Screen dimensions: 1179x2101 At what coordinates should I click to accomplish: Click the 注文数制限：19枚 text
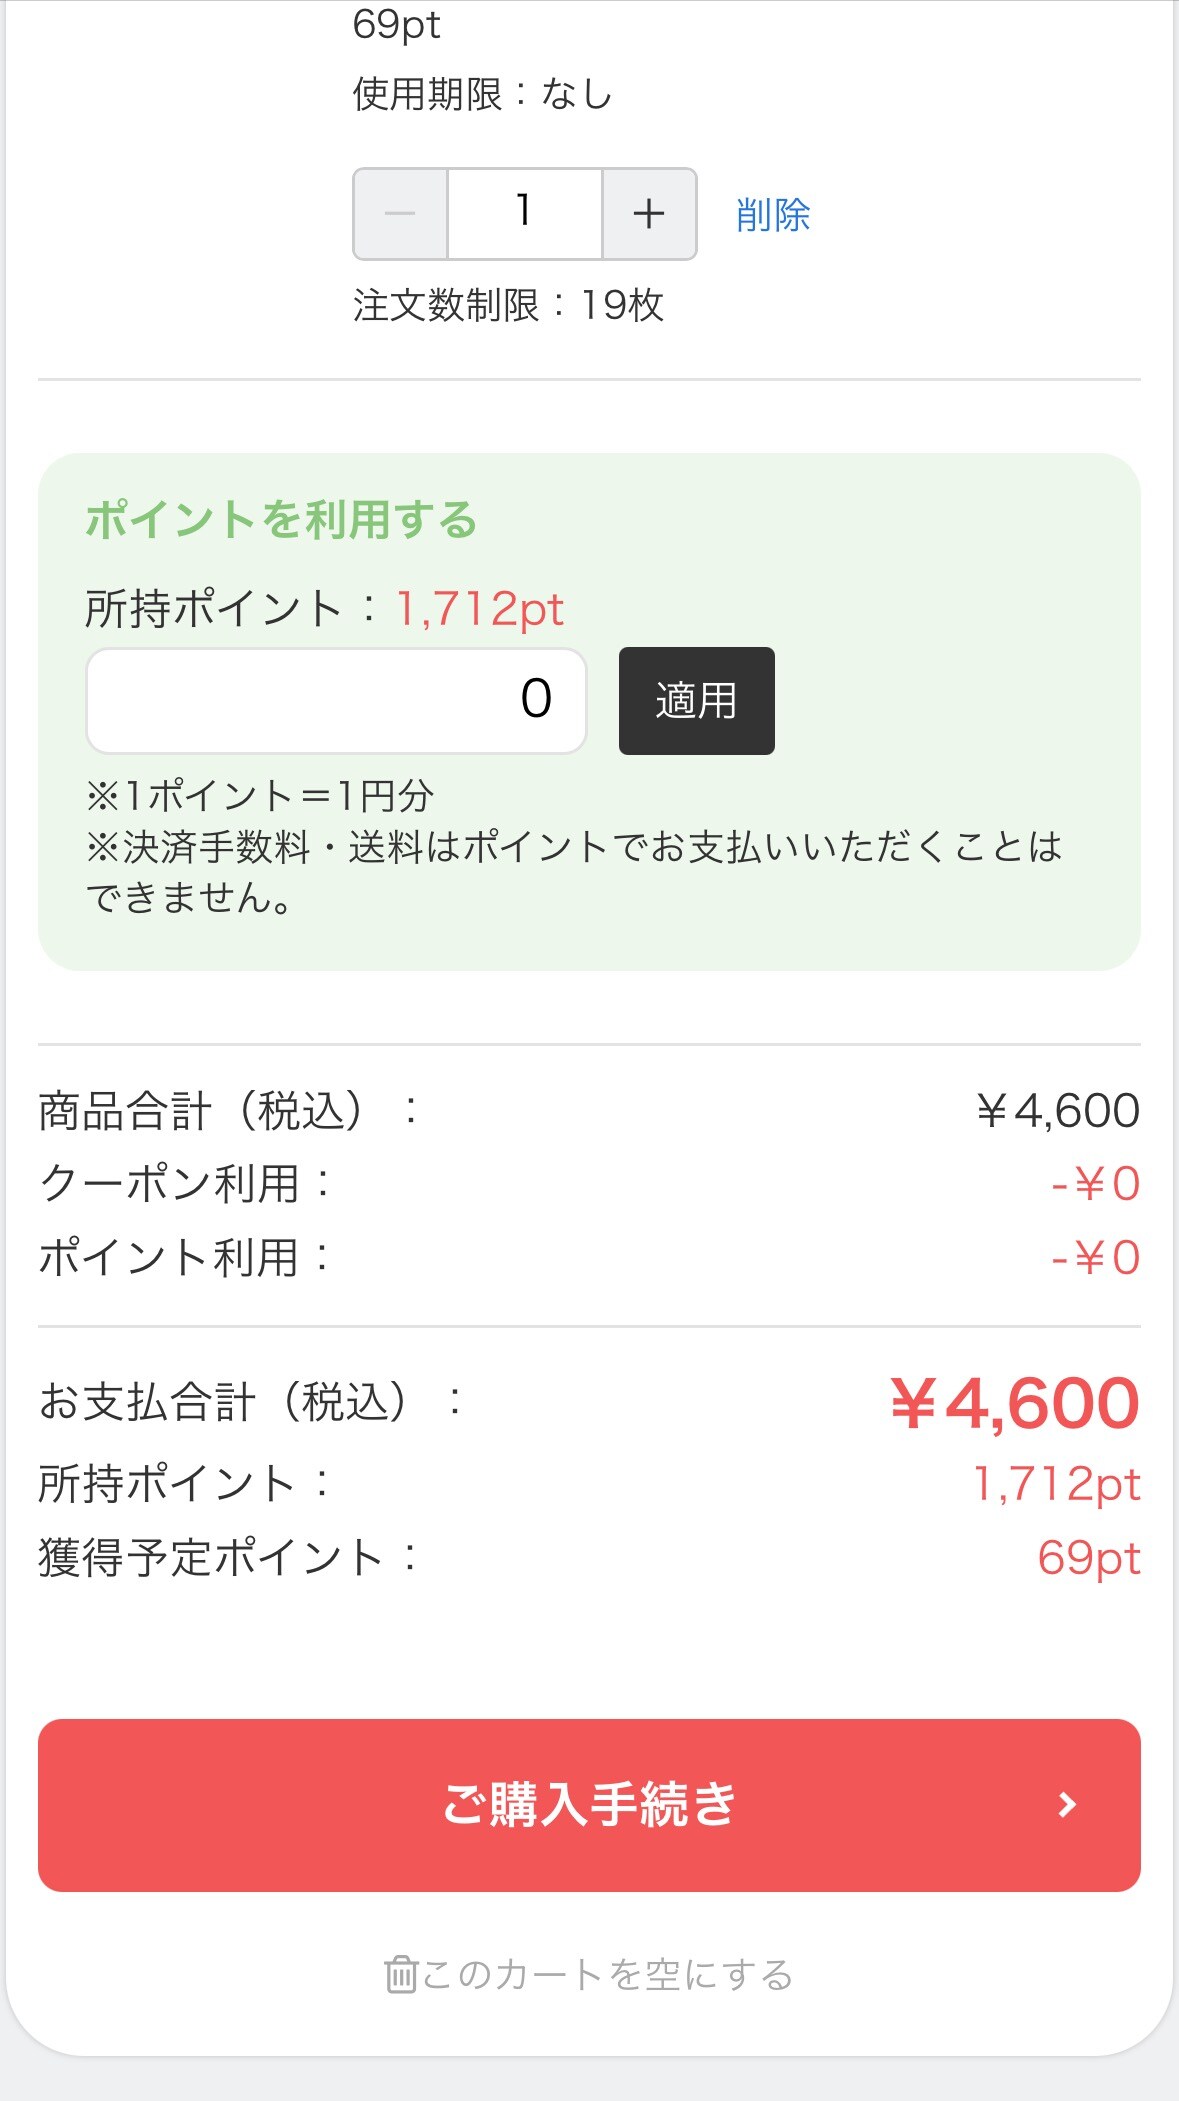pyautogui.click(x=508, y=305)
